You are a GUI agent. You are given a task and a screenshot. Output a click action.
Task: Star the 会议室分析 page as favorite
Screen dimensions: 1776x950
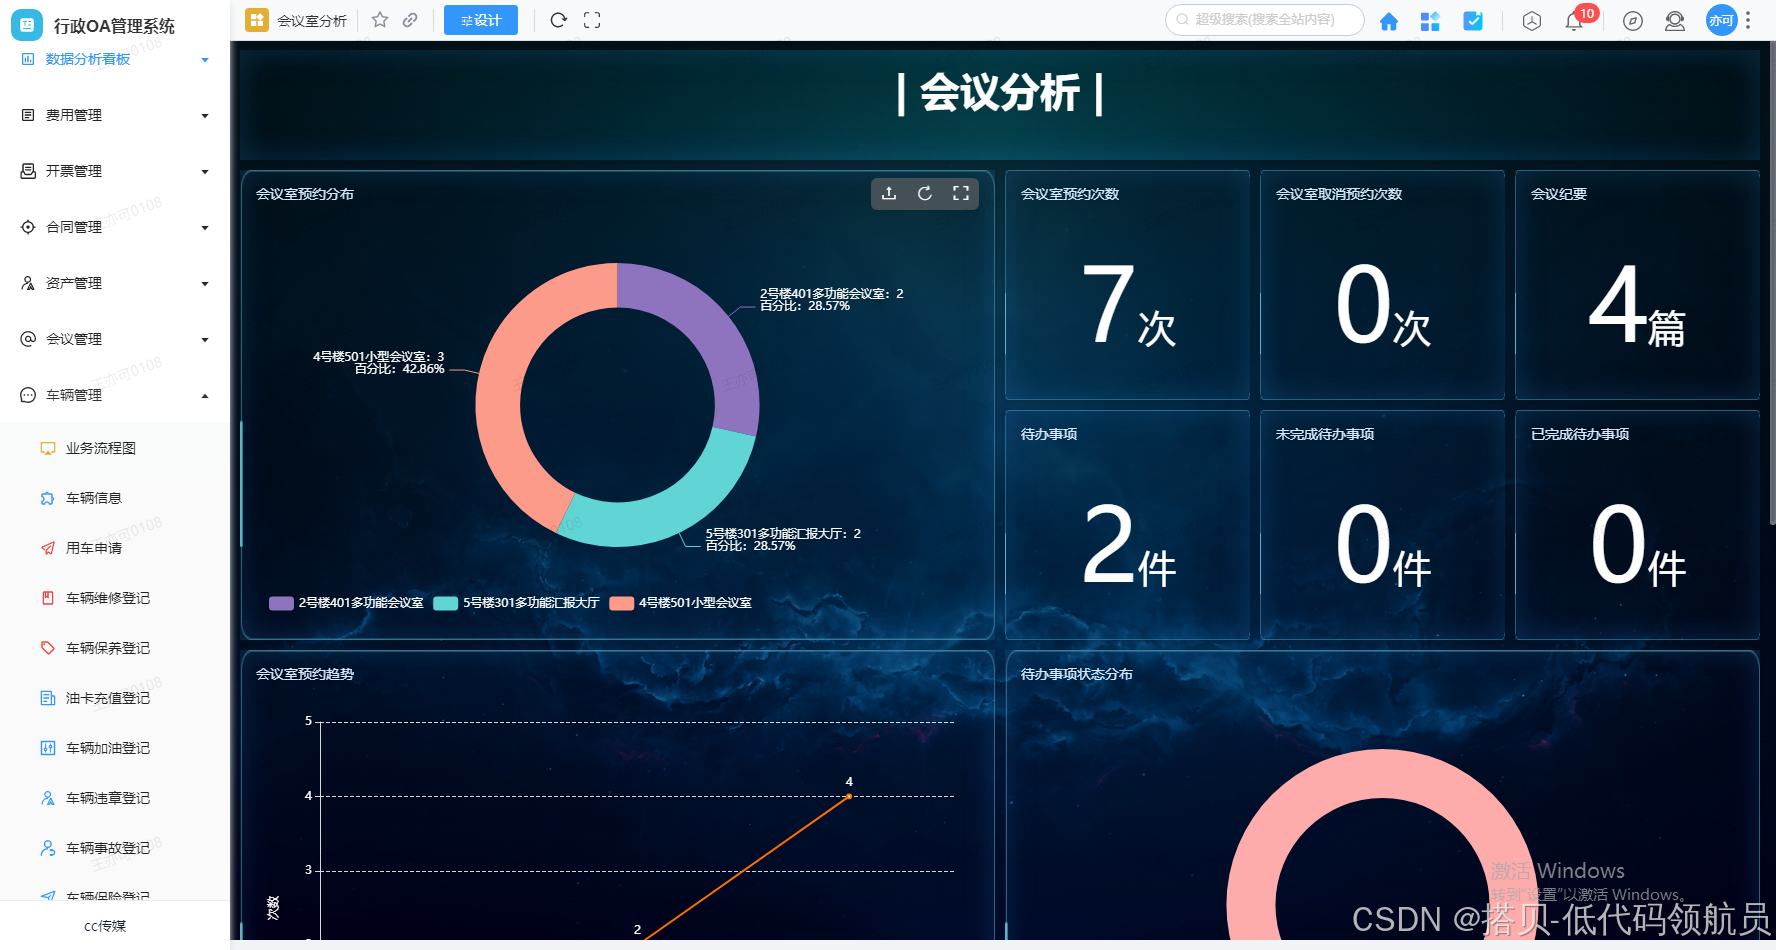(x=379, y=19)
